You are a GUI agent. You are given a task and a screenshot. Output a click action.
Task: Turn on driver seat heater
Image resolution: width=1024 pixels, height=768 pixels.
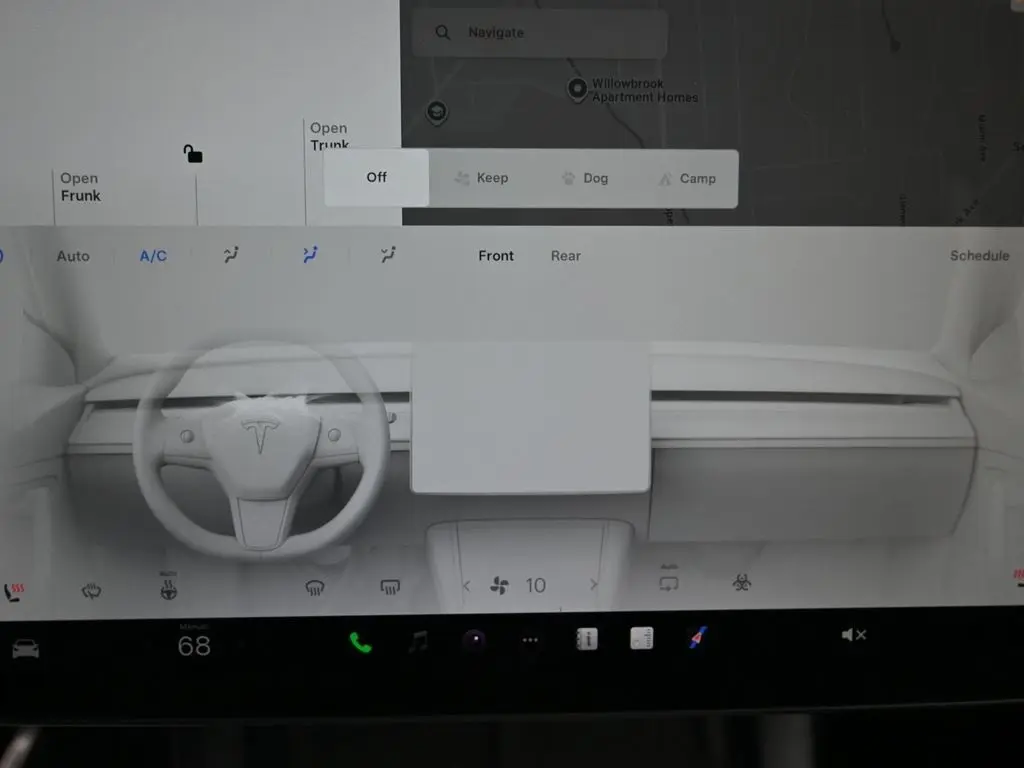[x=14, y=592]
